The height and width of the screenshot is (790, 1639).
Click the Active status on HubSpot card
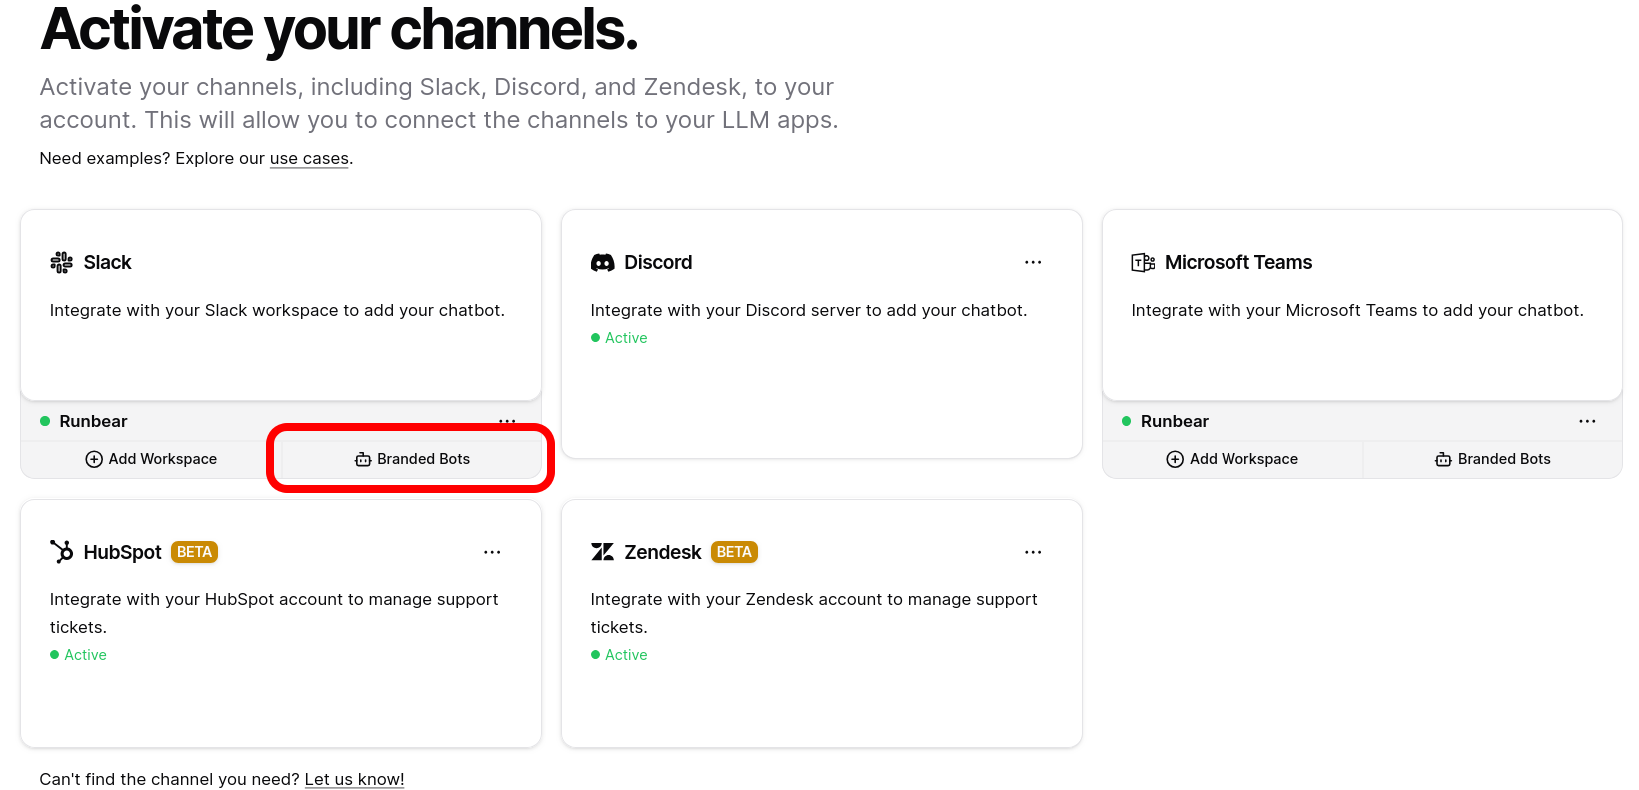[x=78, y=655]
